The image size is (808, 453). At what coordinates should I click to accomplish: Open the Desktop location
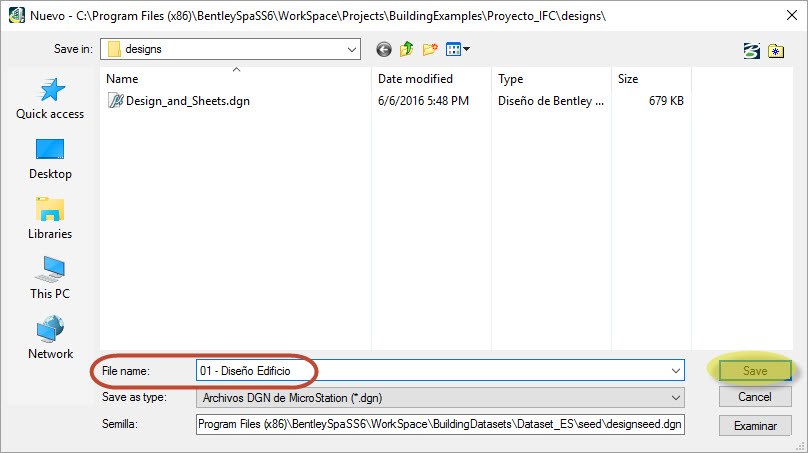pyautogui.click(x=50, y=159)
